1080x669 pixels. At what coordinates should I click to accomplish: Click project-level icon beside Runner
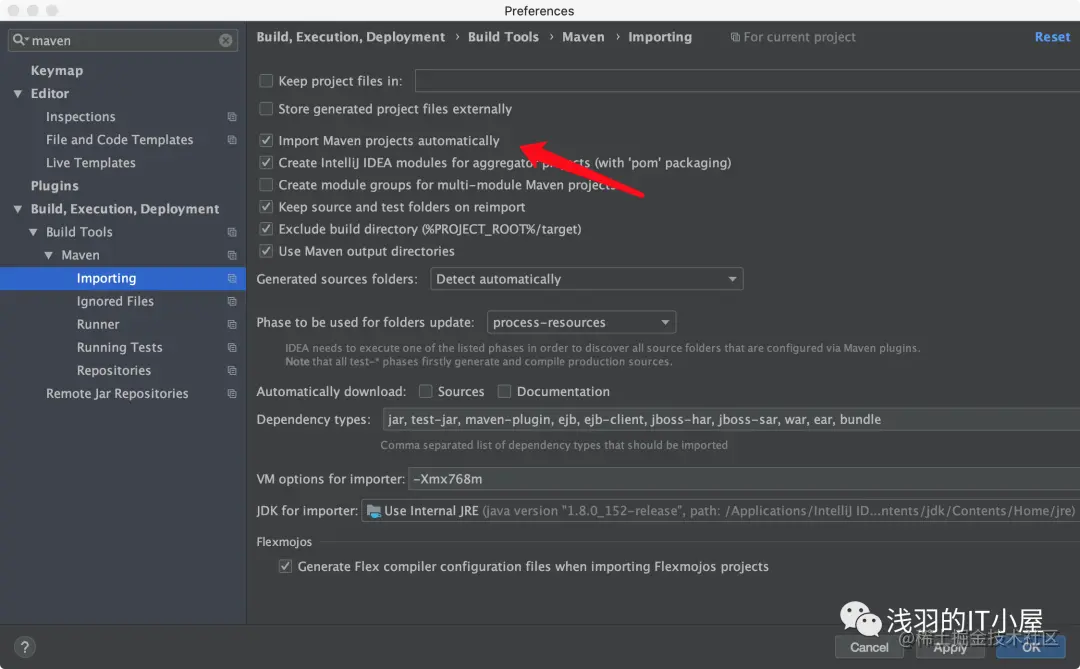click(x=232, y=325)
